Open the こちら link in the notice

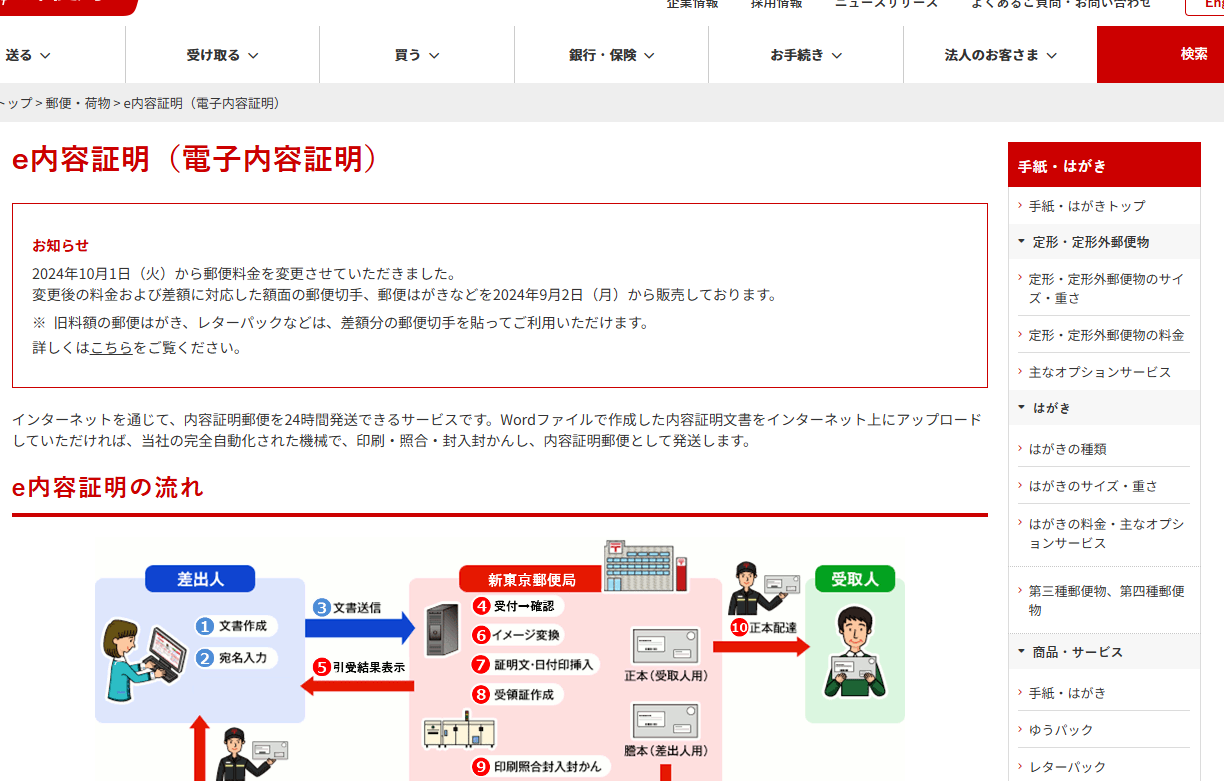(x=111, y=348)
